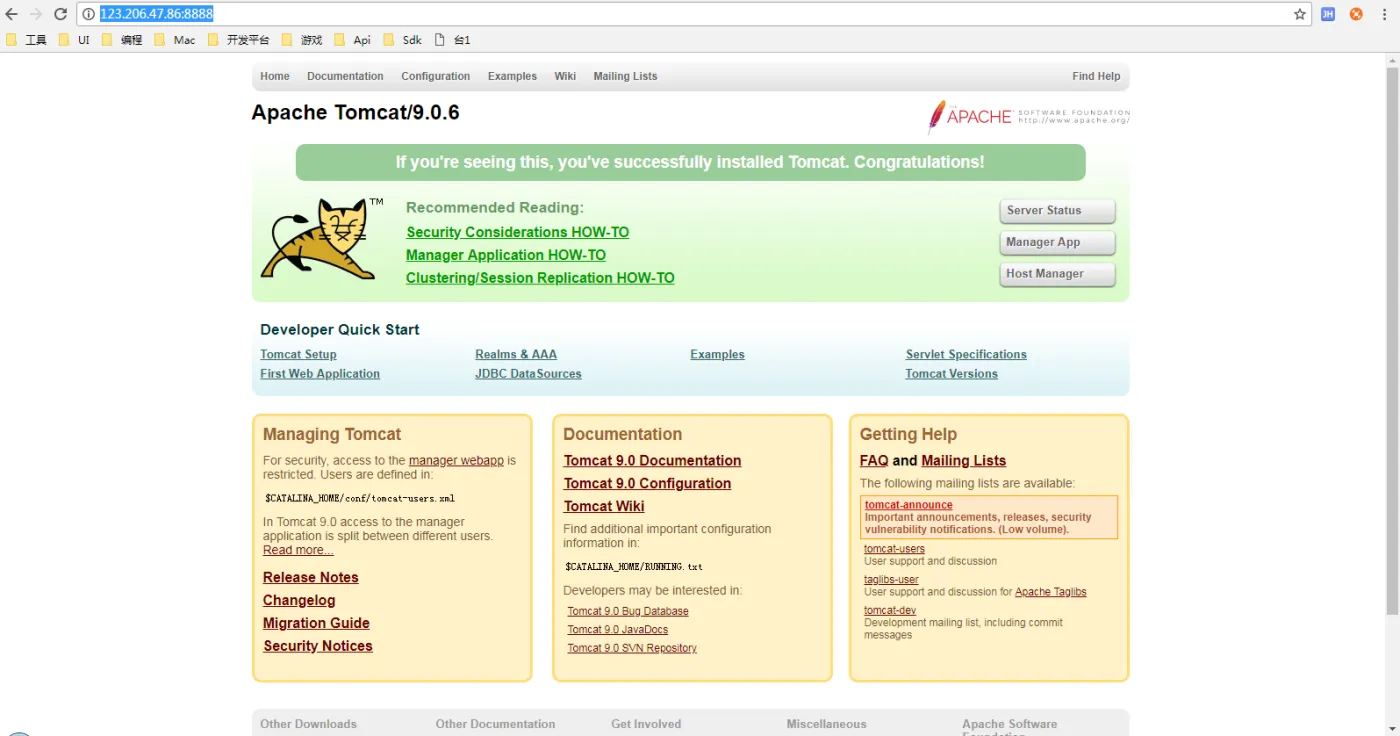Open Examples in the top nav bar
Image resolution: width=1400 pixels, height=736 pixels.
point(512,76)
